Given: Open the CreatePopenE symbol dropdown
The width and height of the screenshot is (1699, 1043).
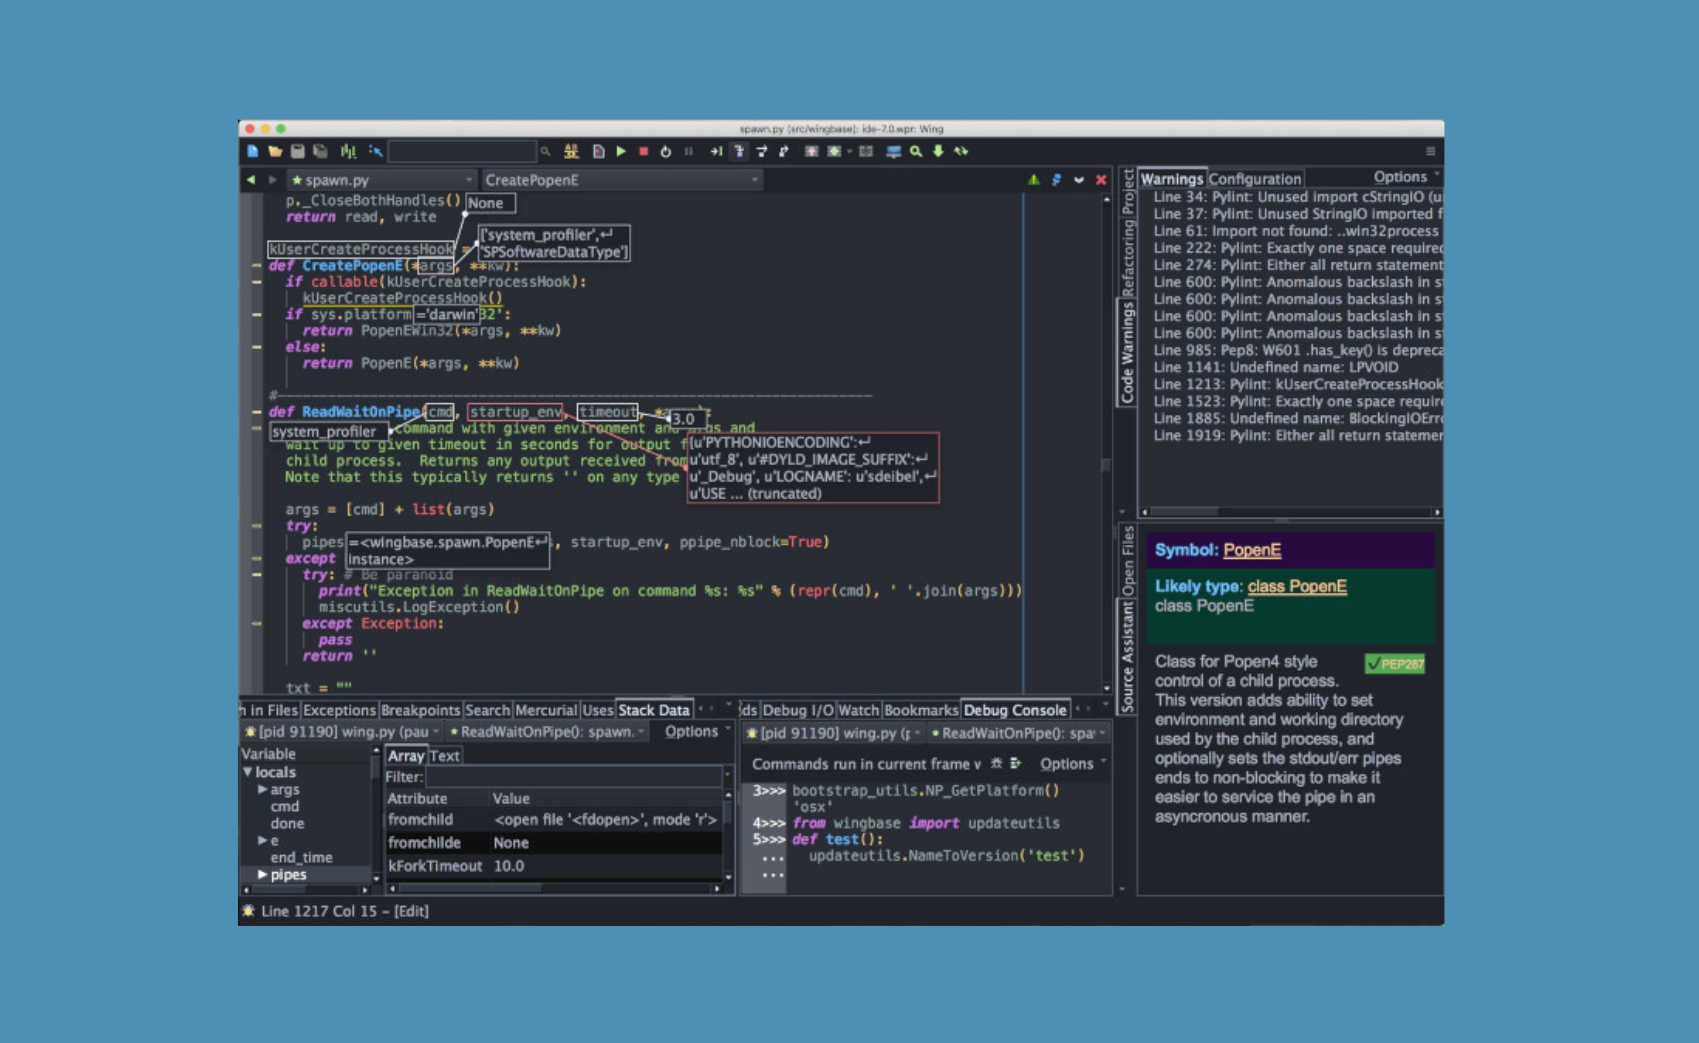Looking at the screenshot, I should pos(620,180).
